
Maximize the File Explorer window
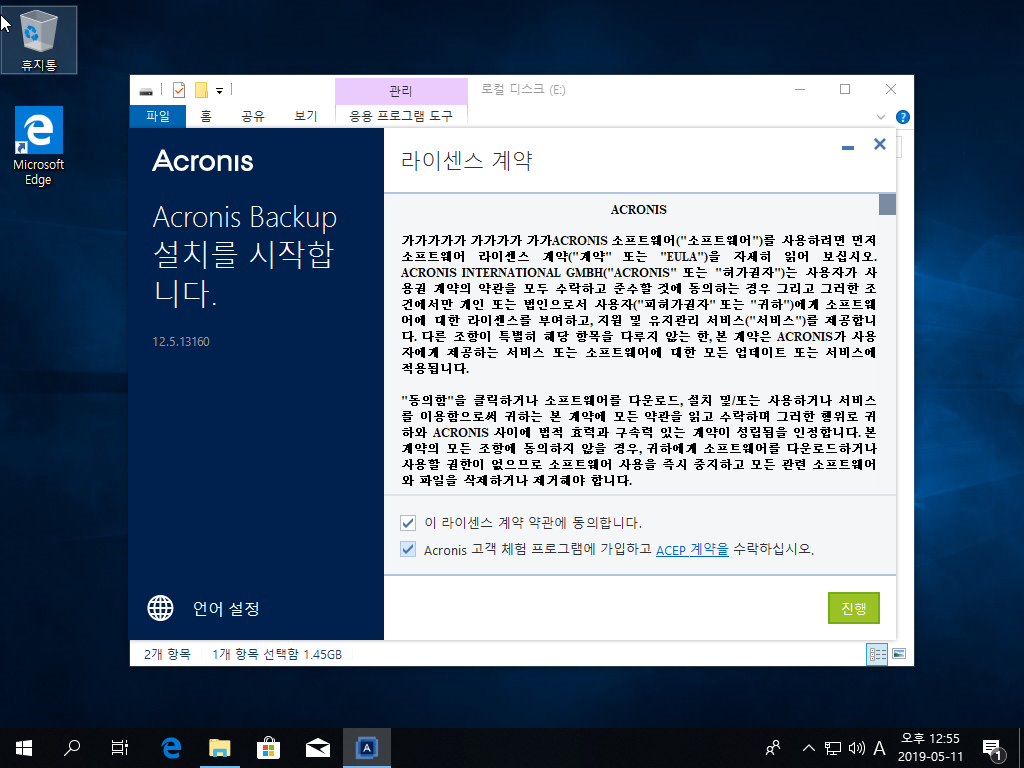(845, 89)
